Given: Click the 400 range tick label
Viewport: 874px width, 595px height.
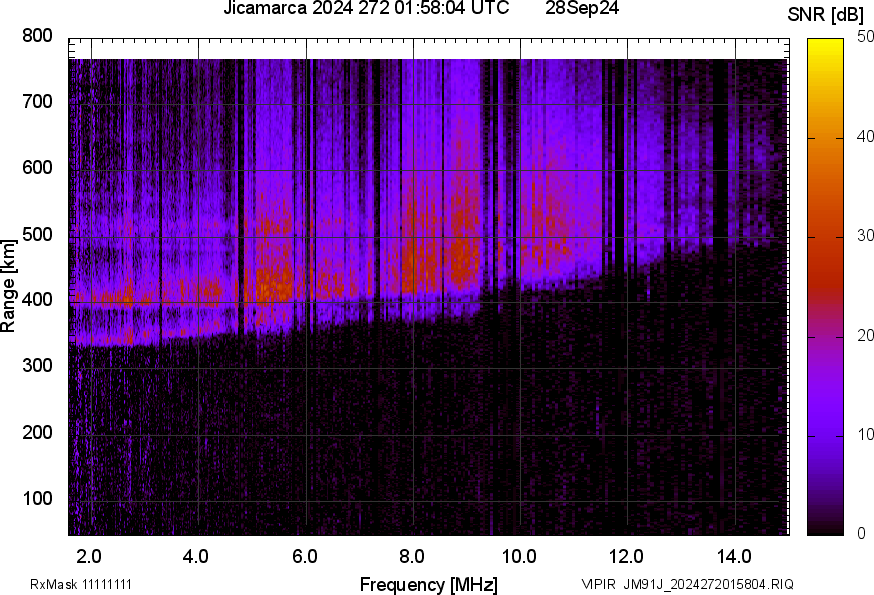Looking at the screenshot, I should (x=37, y=300).
